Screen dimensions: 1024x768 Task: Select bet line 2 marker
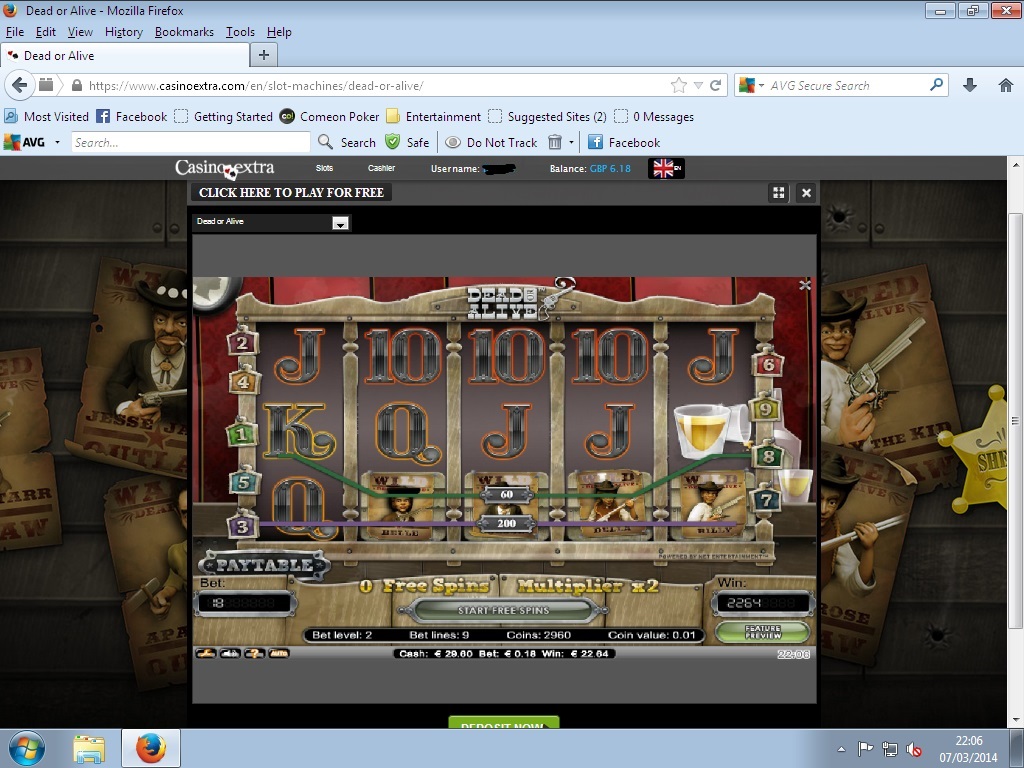click(x=242, y=343)
